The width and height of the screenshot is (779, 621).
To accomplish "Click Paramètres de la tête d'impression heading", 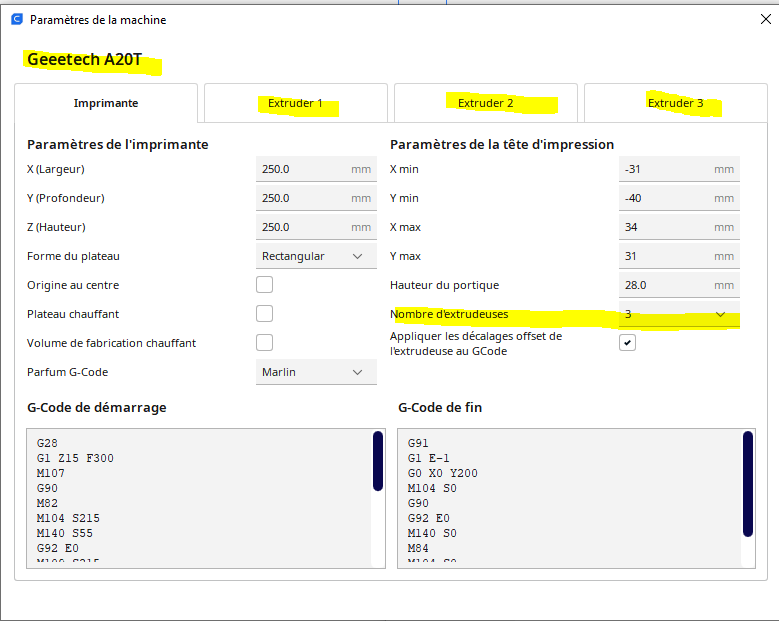I will (502, 145).
